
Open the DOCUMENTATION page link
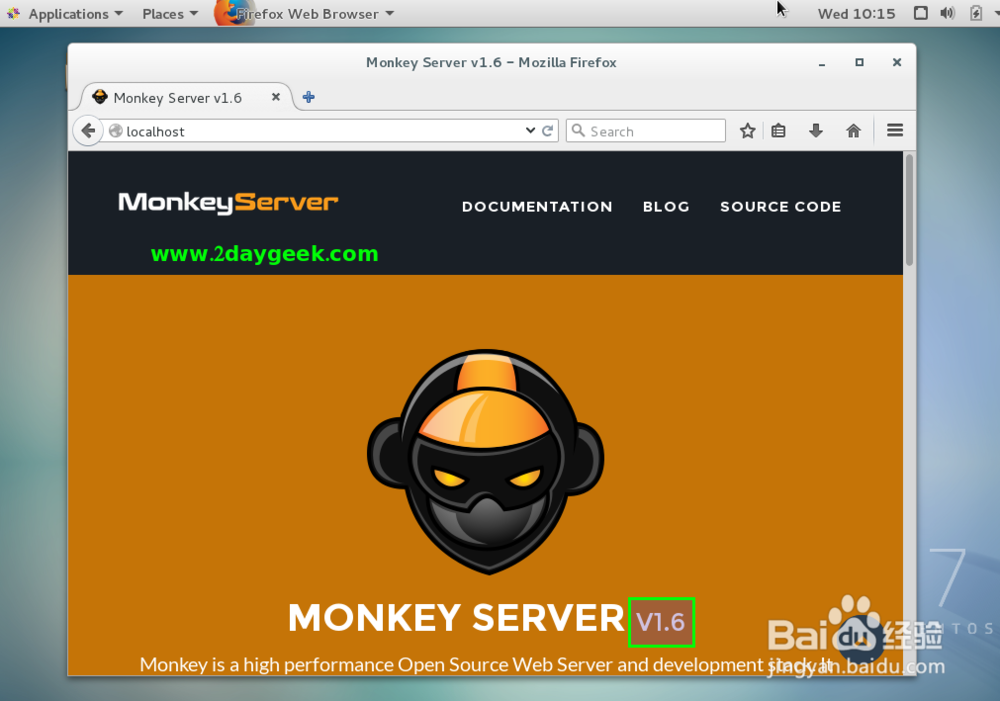point(537,207)
